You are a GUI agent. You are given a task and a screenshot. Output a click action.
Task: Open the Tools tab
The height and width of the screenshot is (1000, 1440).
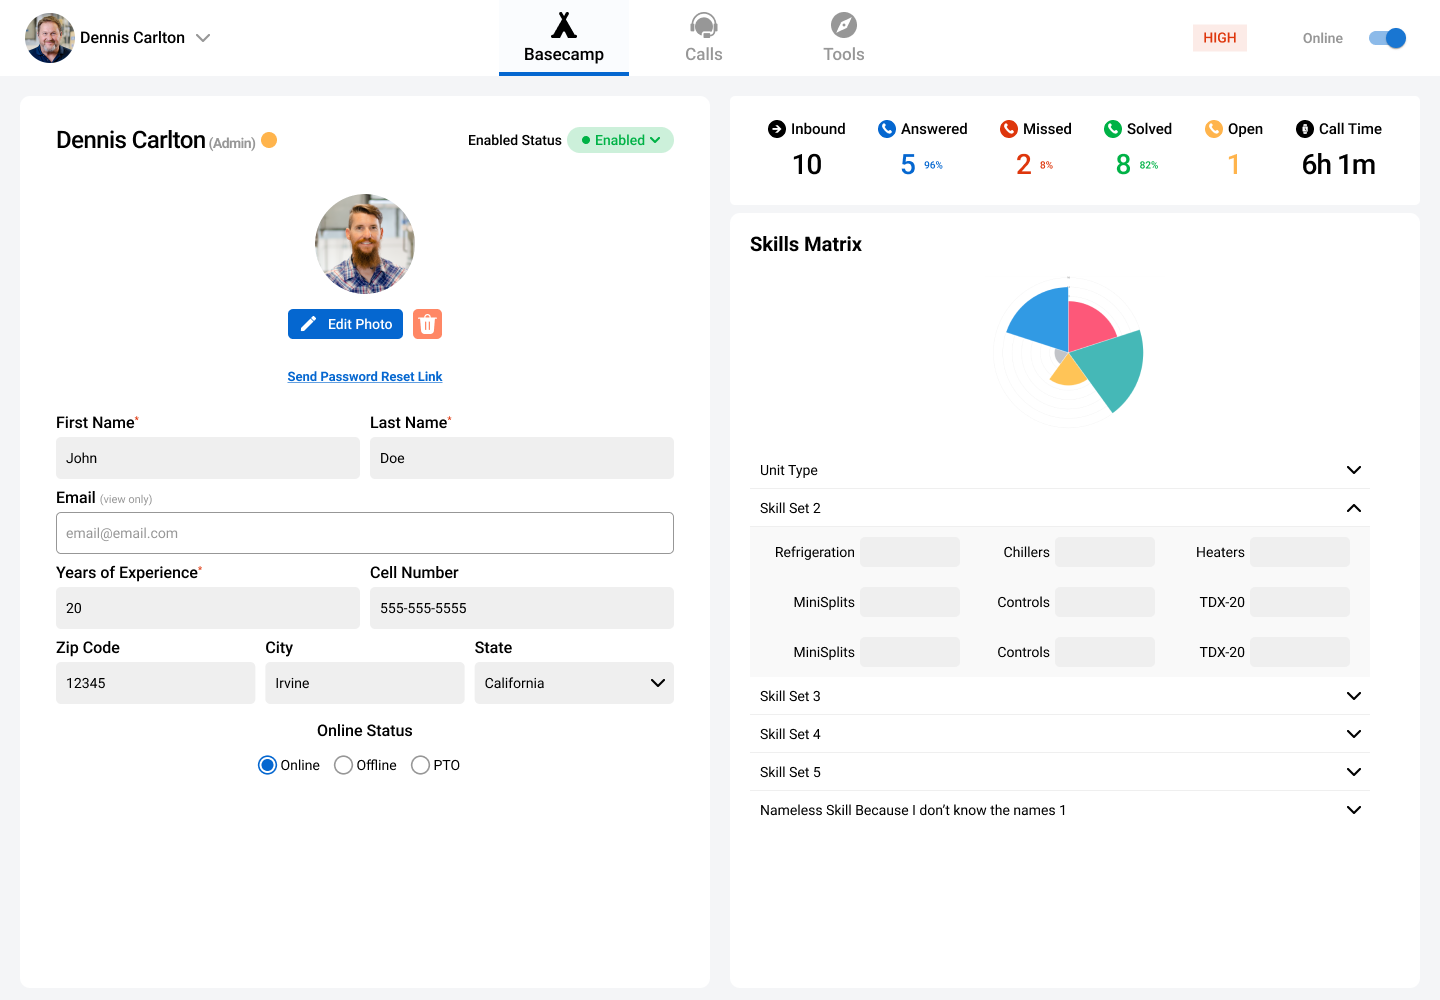(x=843, y=38)
